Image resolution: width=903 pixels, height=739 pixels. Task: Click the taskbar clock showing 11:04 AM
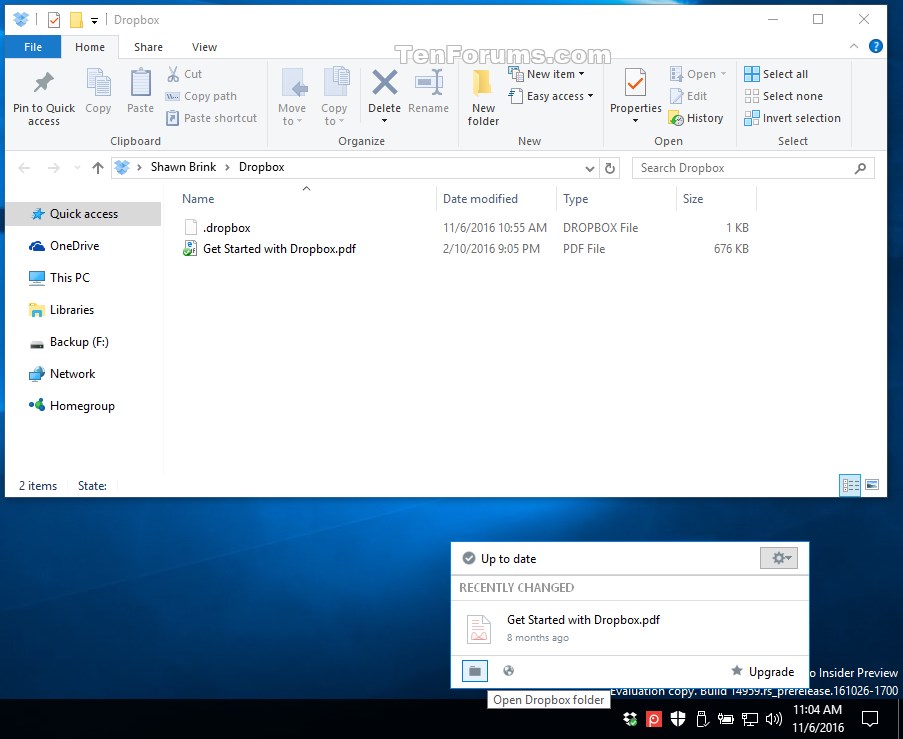point(817,718)
